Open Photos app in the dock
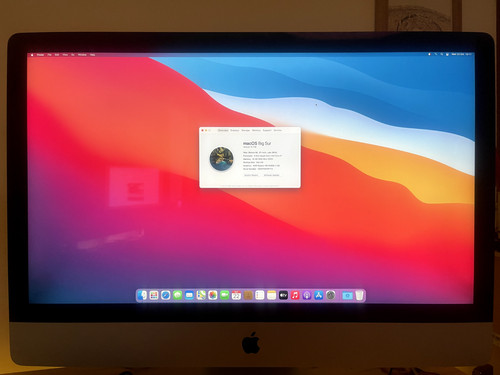This screenshot has width=500, height=375. [213, 295]
